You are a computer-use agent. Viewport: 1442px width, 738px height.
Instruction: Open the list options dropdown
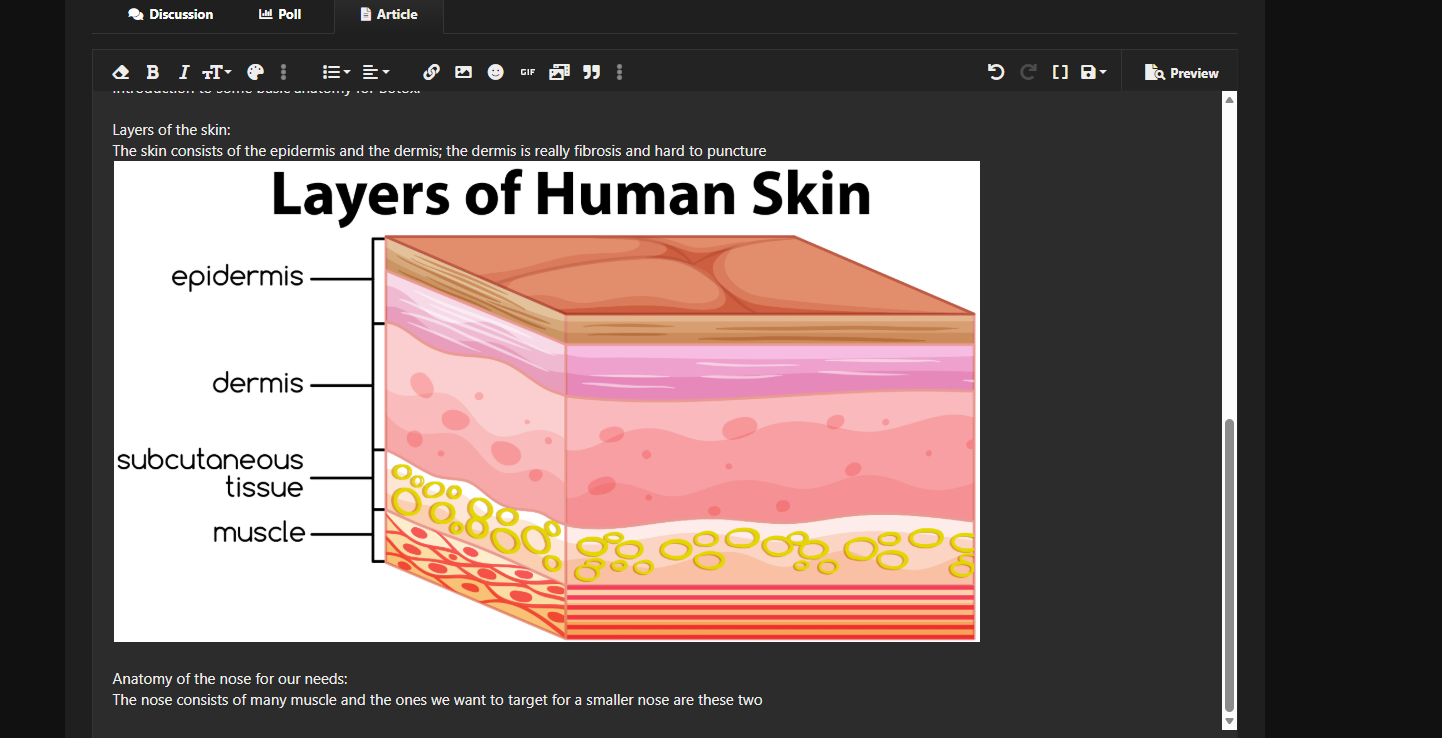coord(336,72)
